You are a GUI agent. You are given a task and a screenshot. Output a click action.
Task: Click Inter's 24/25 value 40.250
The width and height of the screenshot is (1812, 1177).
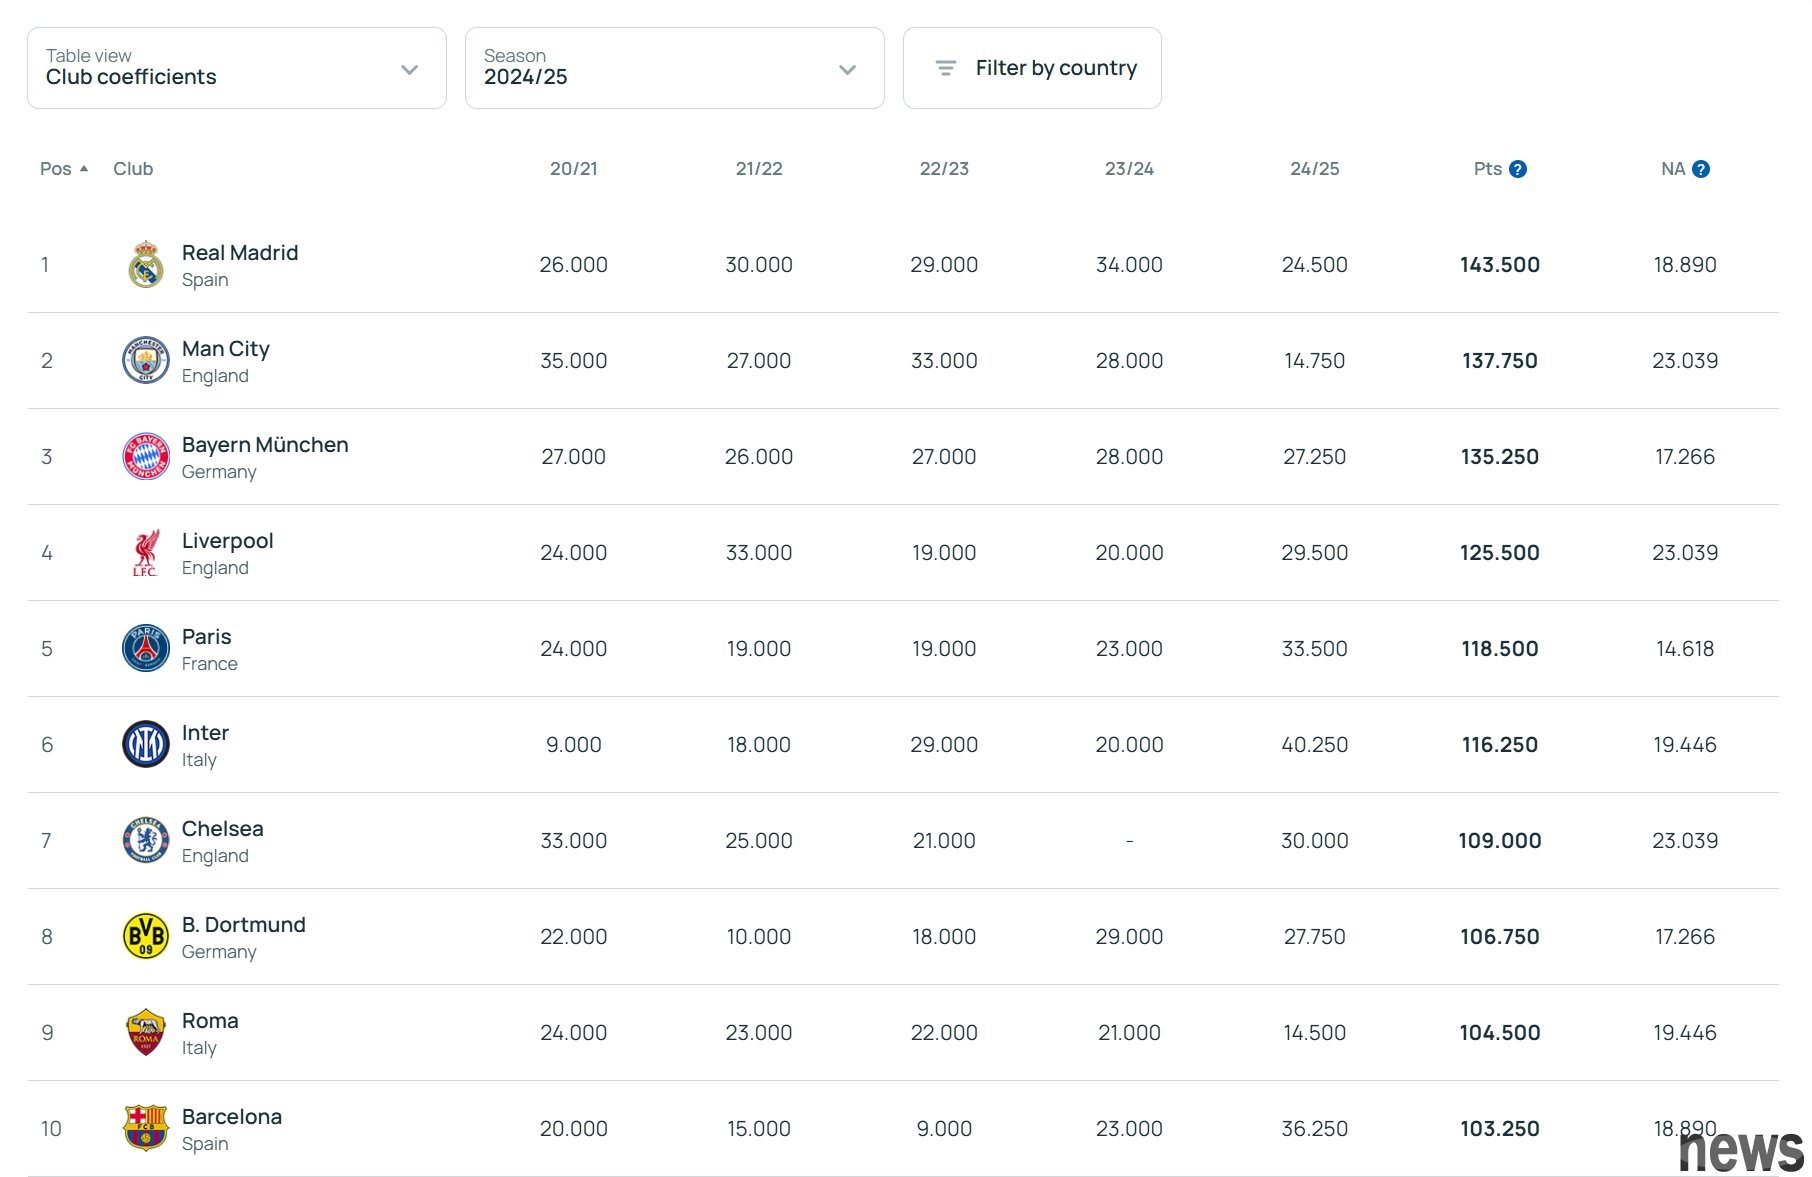click(x=1315, y=745)
